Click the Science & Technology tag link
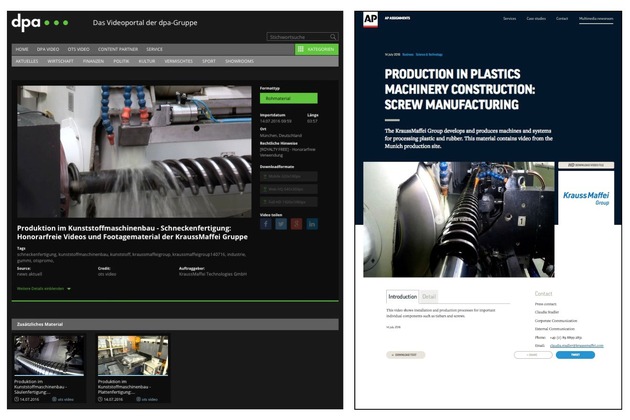This screenshot has height=420, width=630. (429, 54)
